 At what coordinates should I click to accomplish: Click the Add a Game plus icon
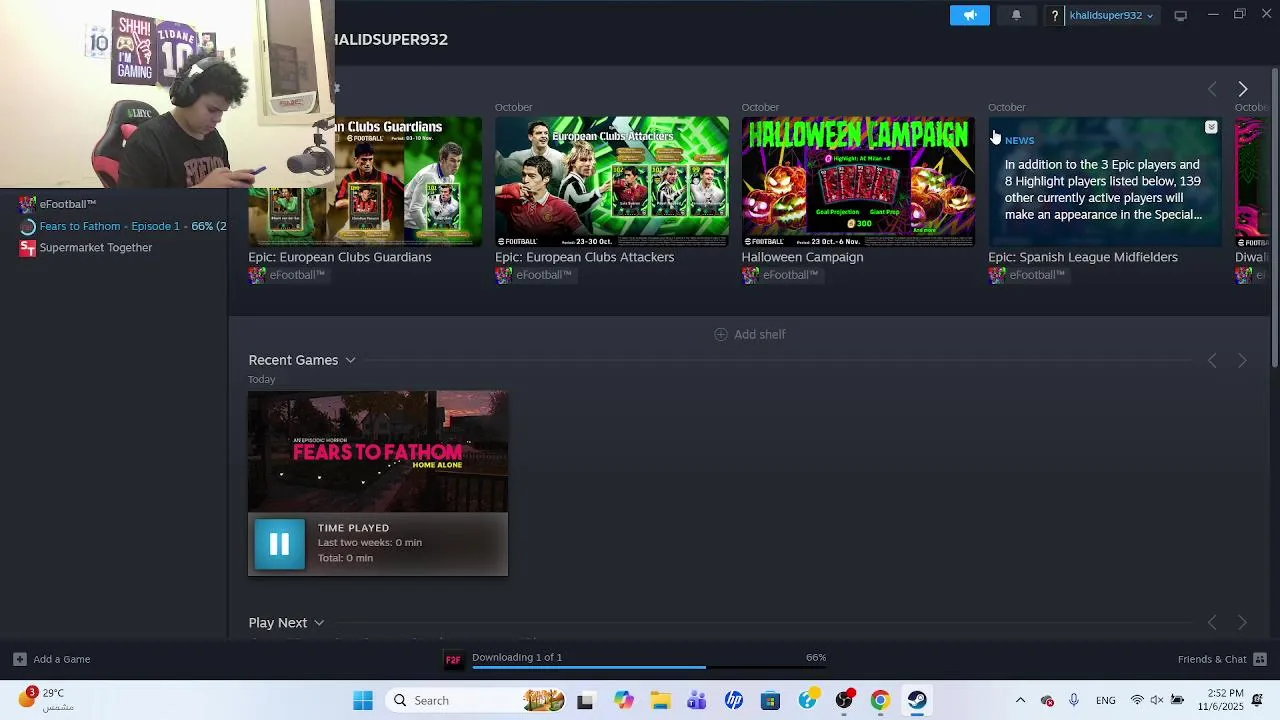(19, 659)
